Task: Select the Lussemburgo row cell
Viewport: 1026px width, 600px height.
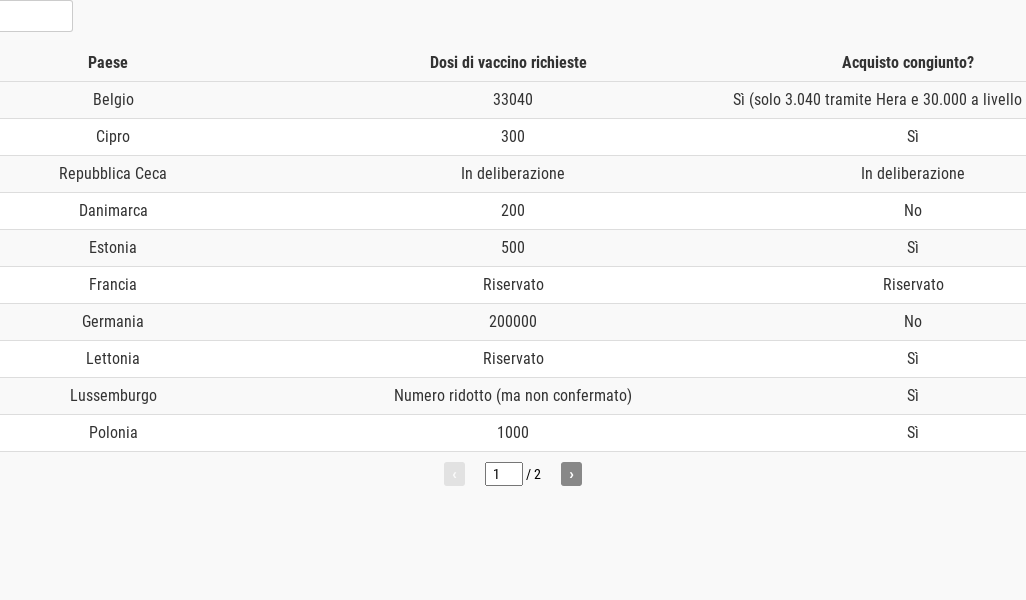Action: 113,396
